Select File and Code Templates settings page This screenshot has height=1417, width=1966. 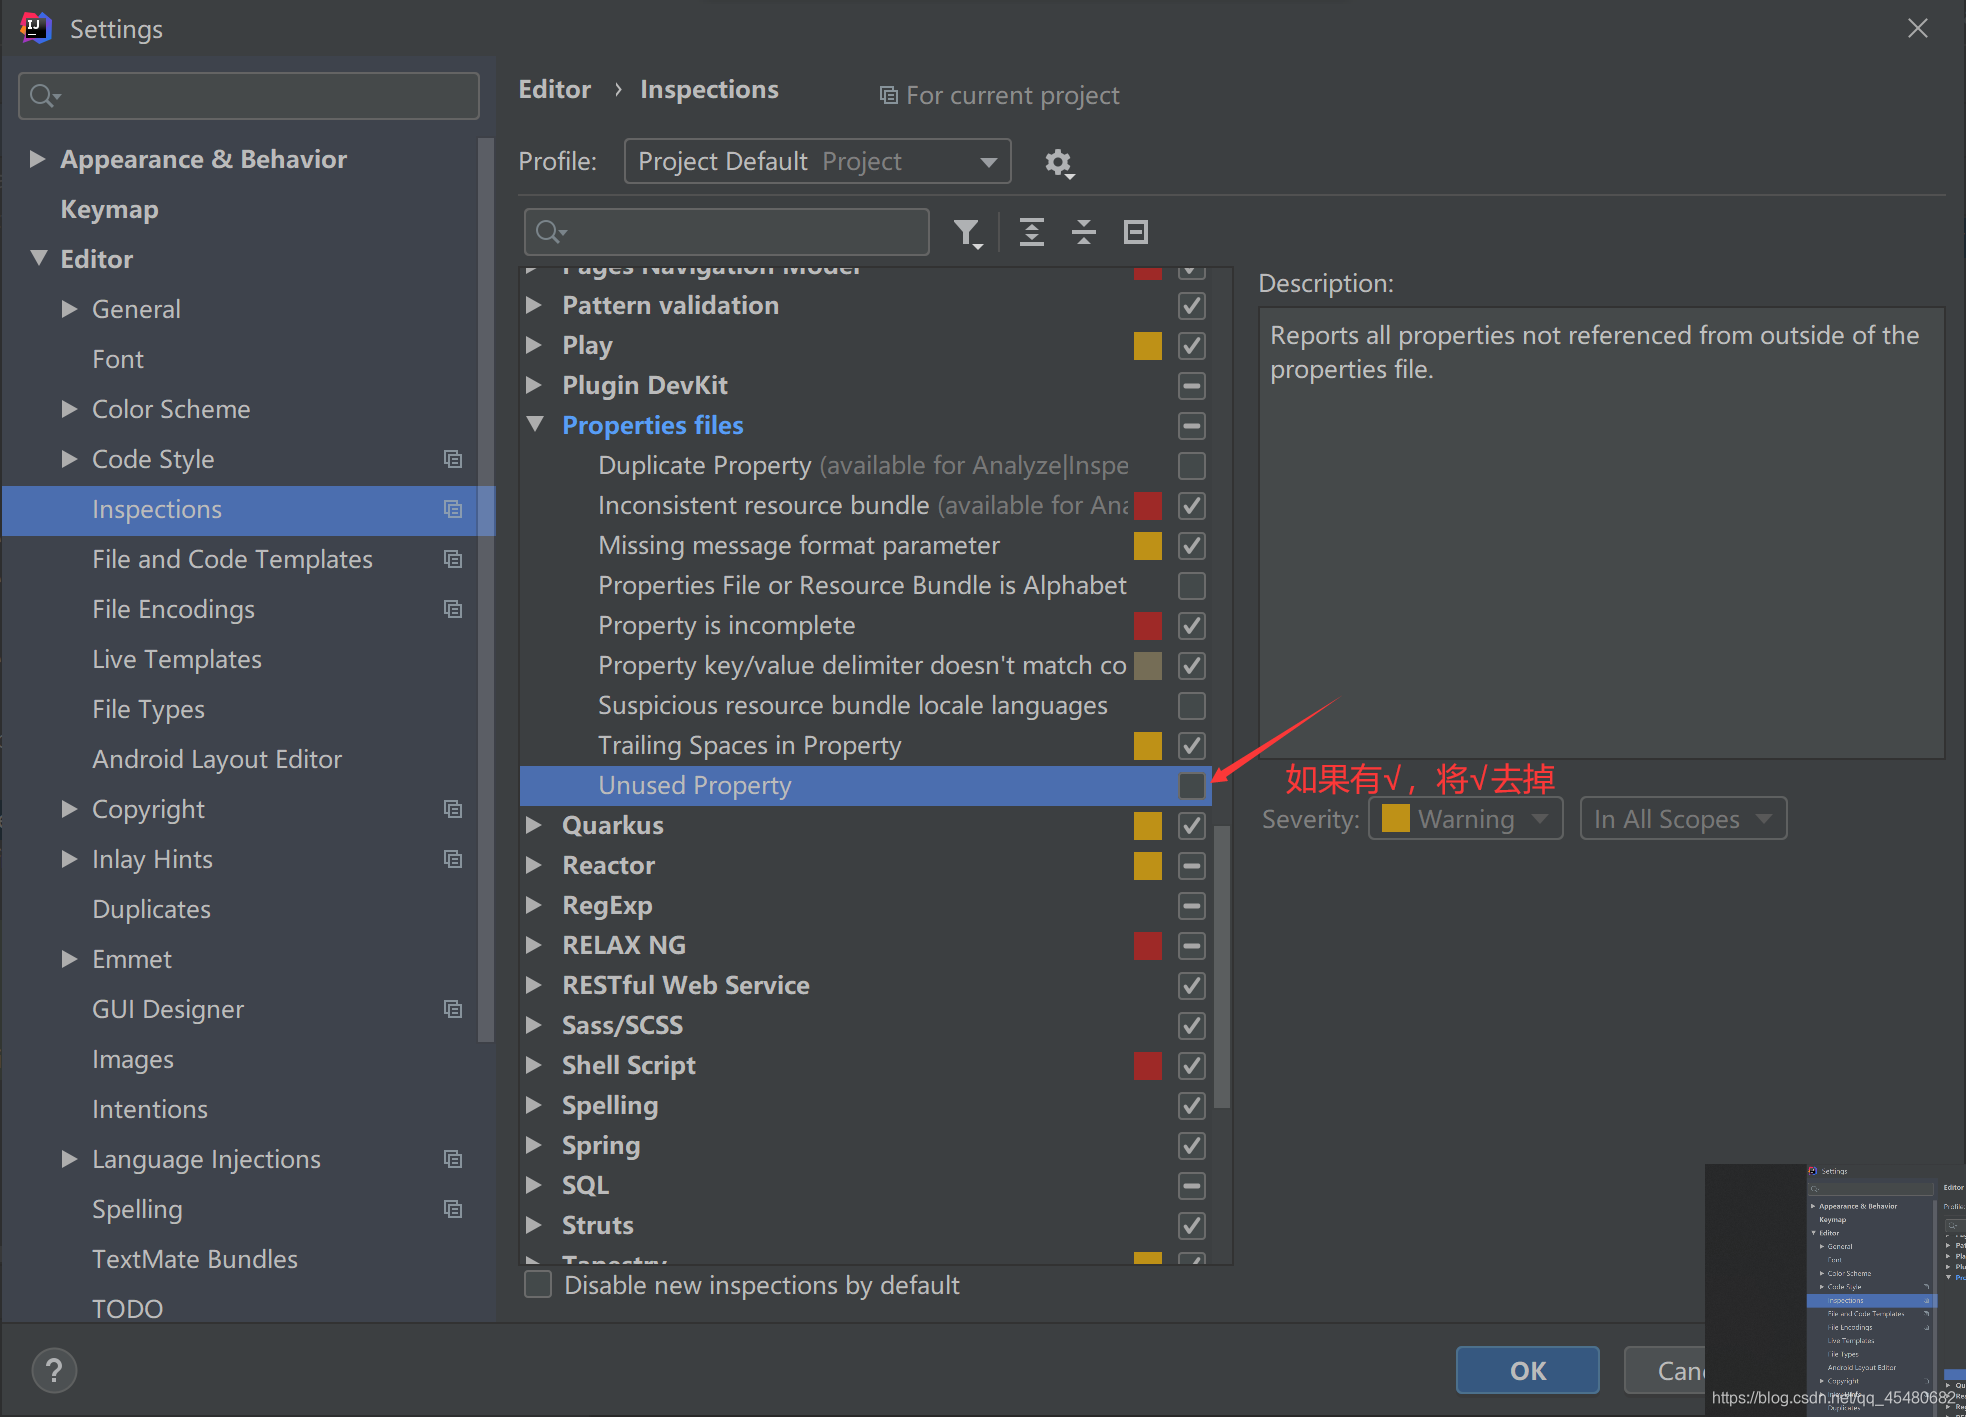[232, 559]
